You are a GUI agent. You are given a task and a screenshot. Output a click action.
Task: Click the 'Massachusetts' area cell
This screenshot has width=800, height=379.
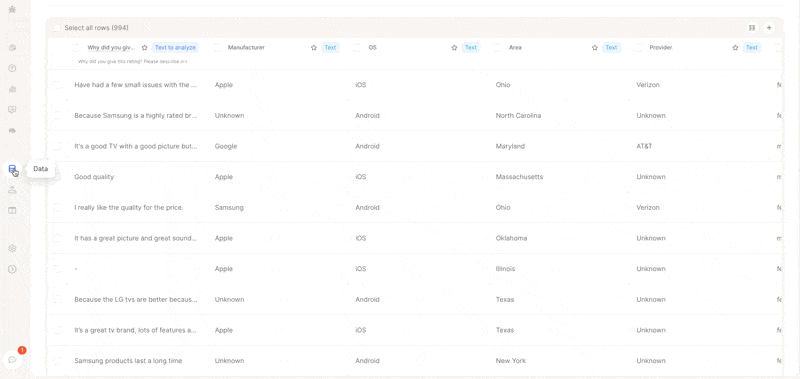pyautogui.click(x=519, y=176)
